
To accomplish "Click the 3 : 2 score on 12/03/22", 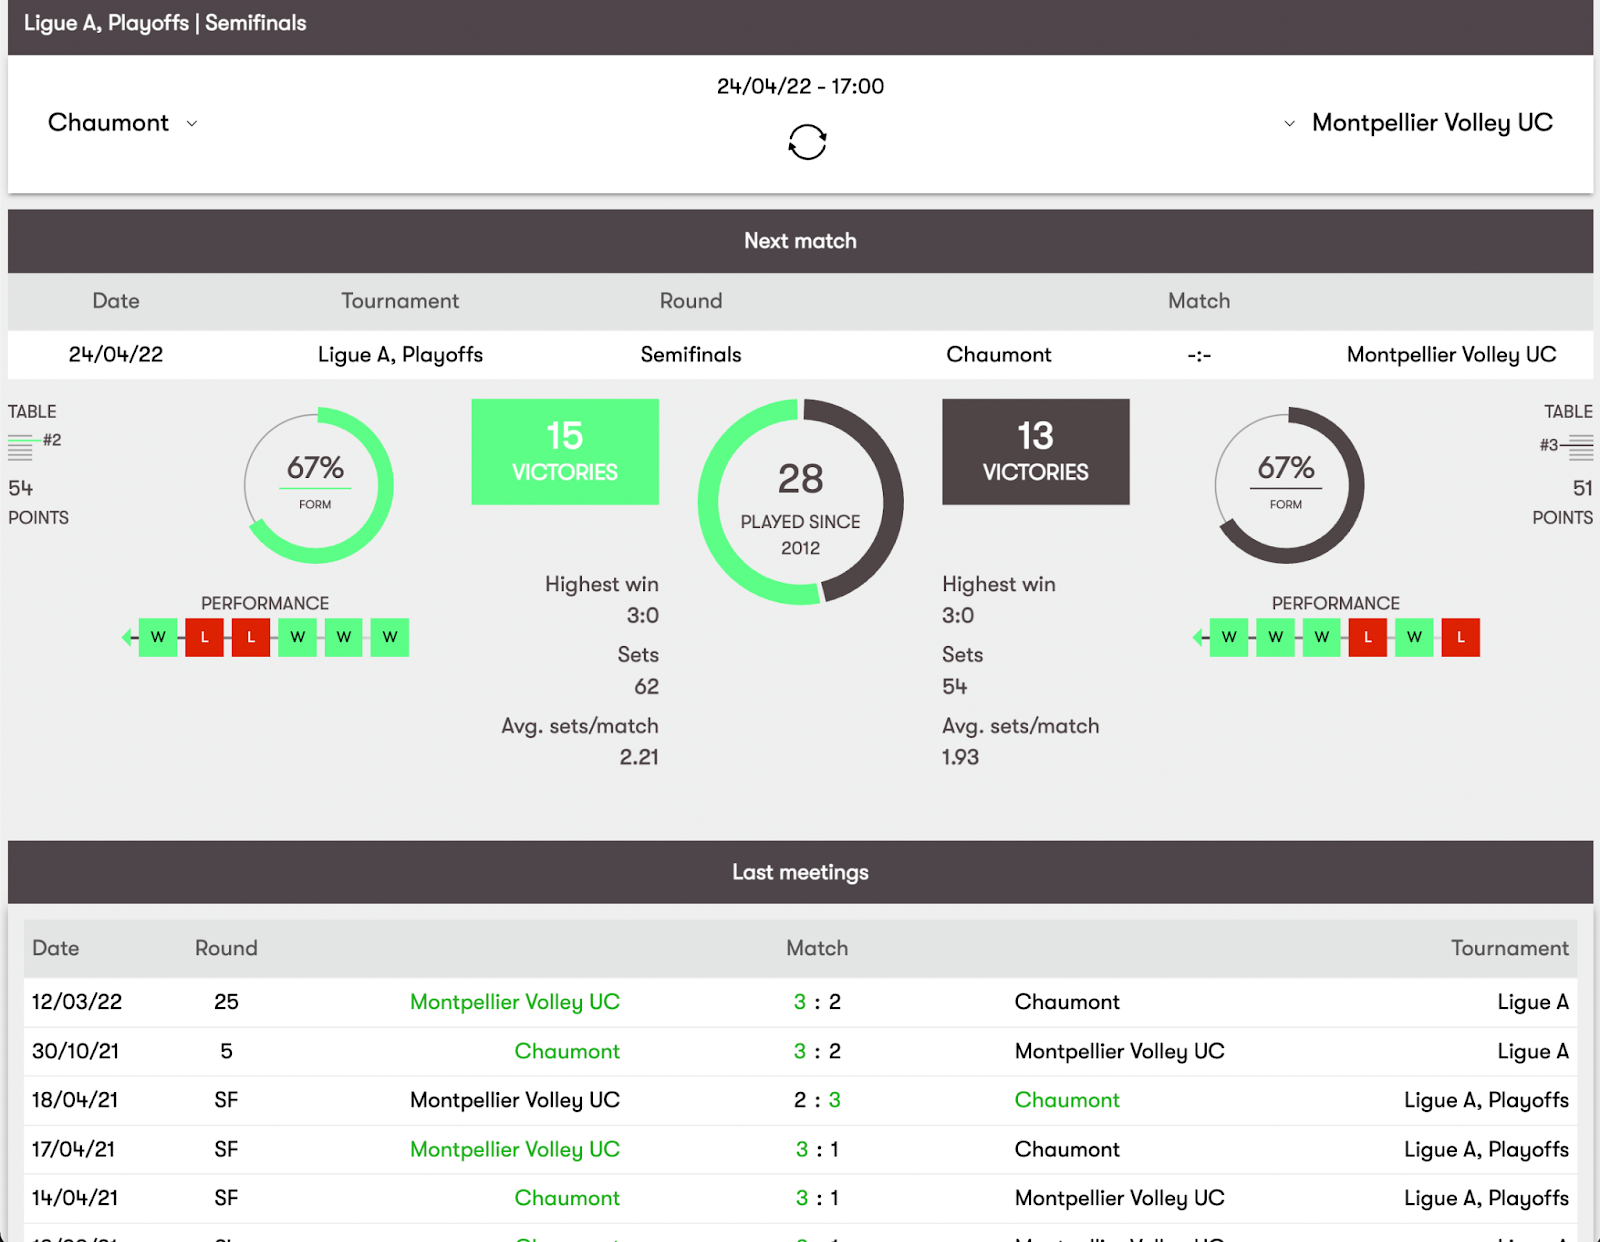I will [x=817, y=1002].
